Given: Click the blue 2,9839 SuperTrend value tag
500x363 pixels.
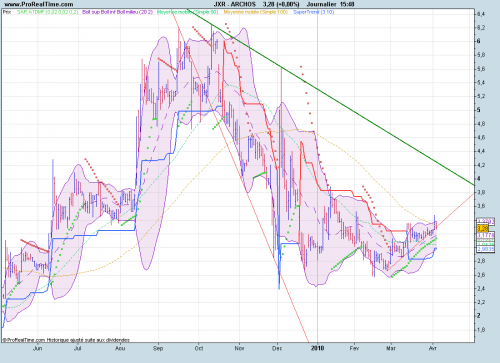Looking at the screenshot, I should pos(486,249).
